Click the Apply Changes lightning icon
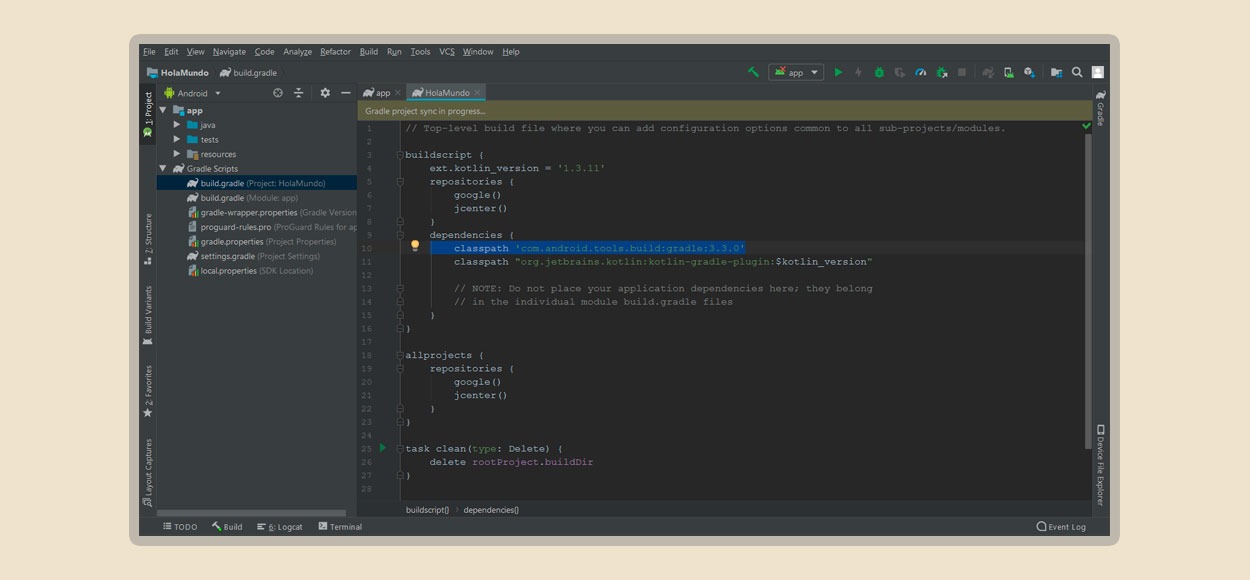This screenshot has height=580, width=1250. (858, 72)
